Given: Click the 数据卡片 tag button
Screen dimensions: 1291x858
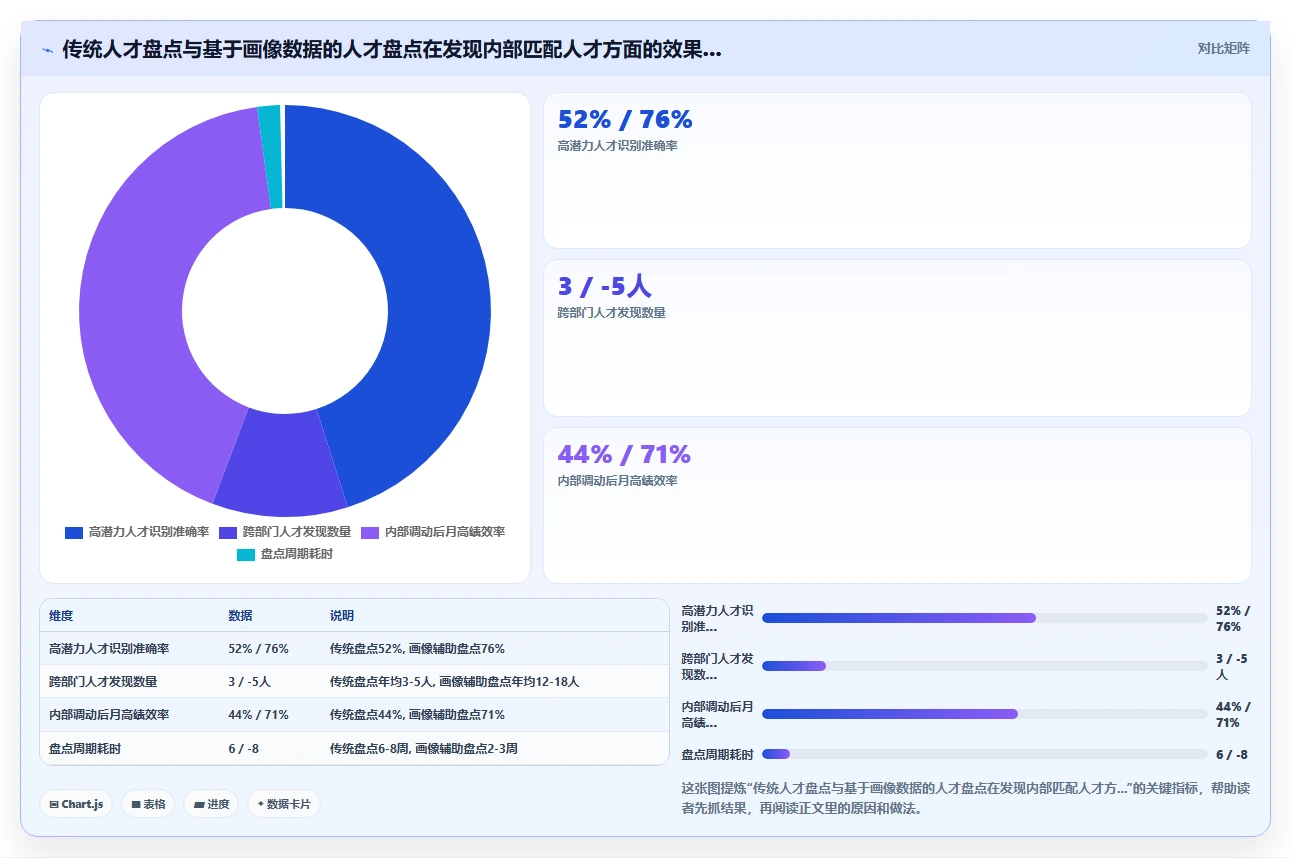Looking at the screenshot, I should click(284, 804).
